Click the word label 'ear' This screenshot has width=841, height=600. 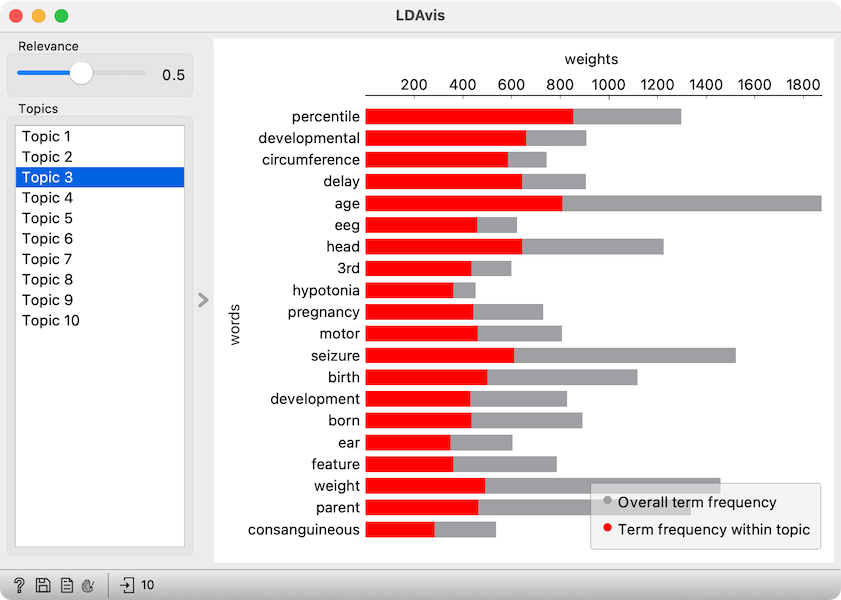point(349,443)
